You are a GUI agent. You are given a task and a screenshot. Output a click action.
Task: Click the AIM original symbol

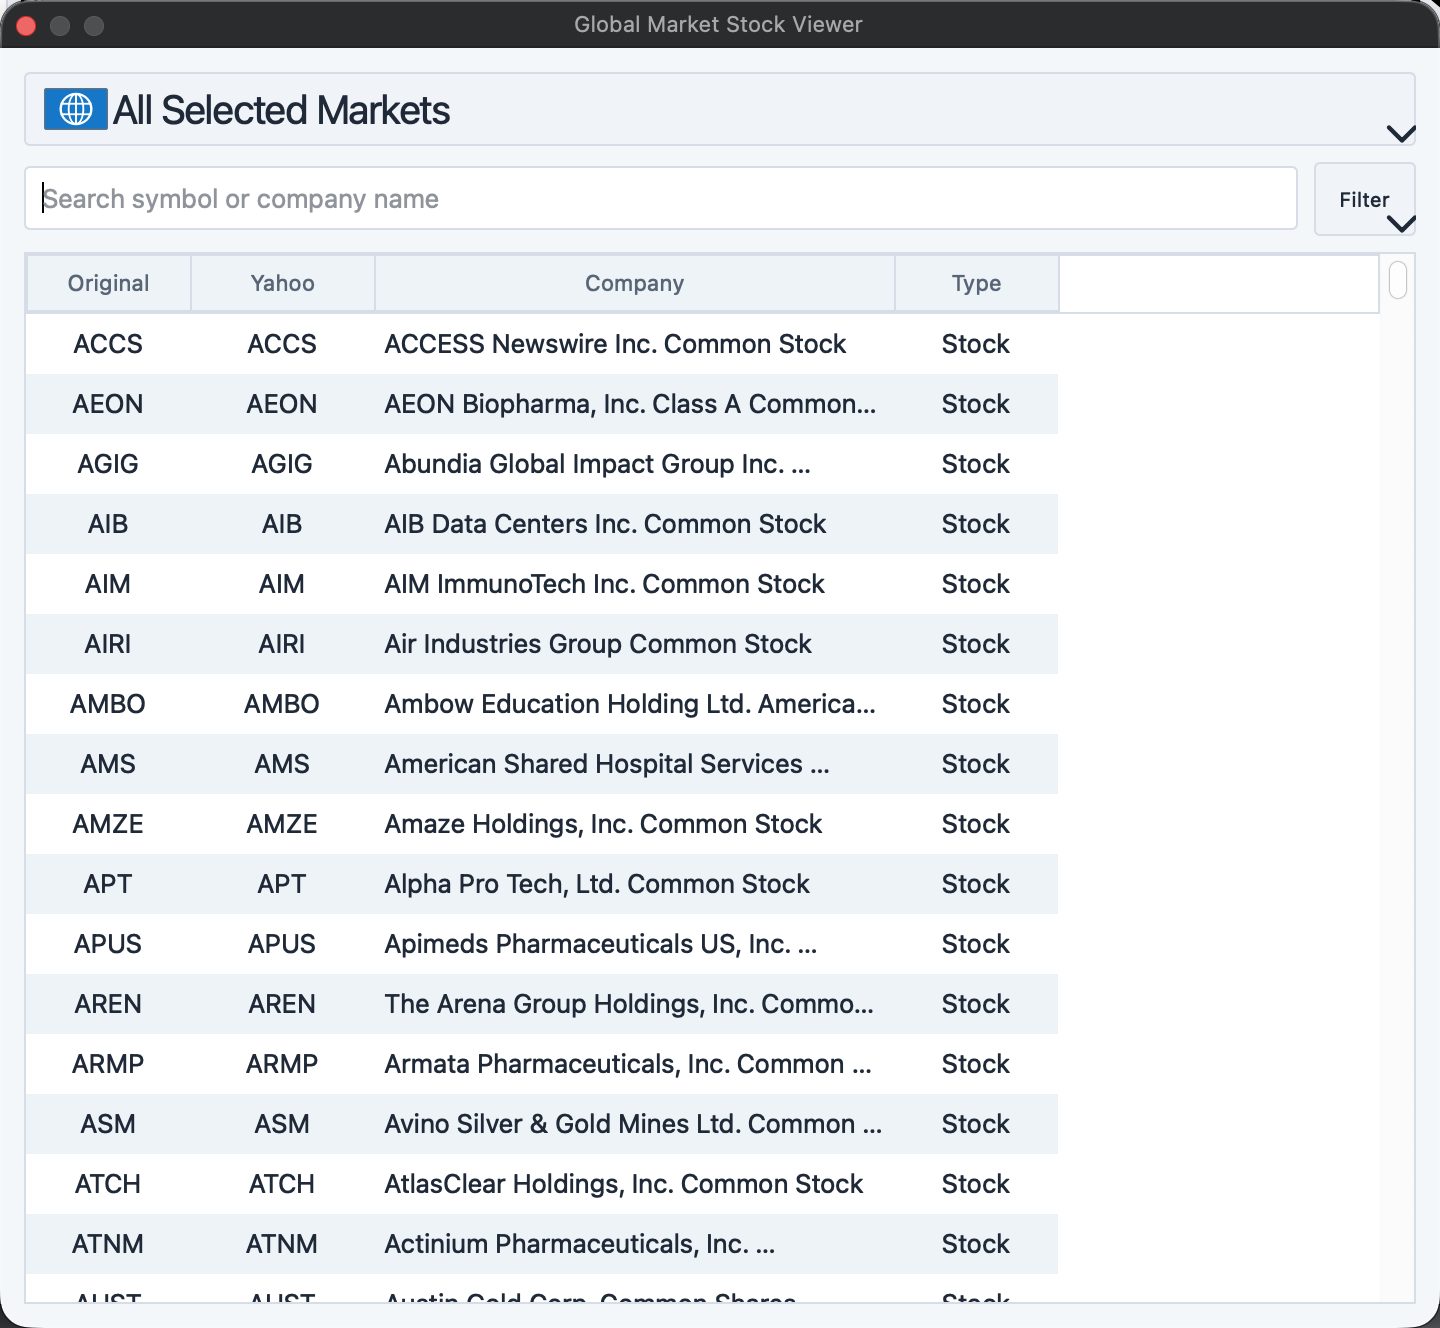pyautogui.click(x=108, y=584)
